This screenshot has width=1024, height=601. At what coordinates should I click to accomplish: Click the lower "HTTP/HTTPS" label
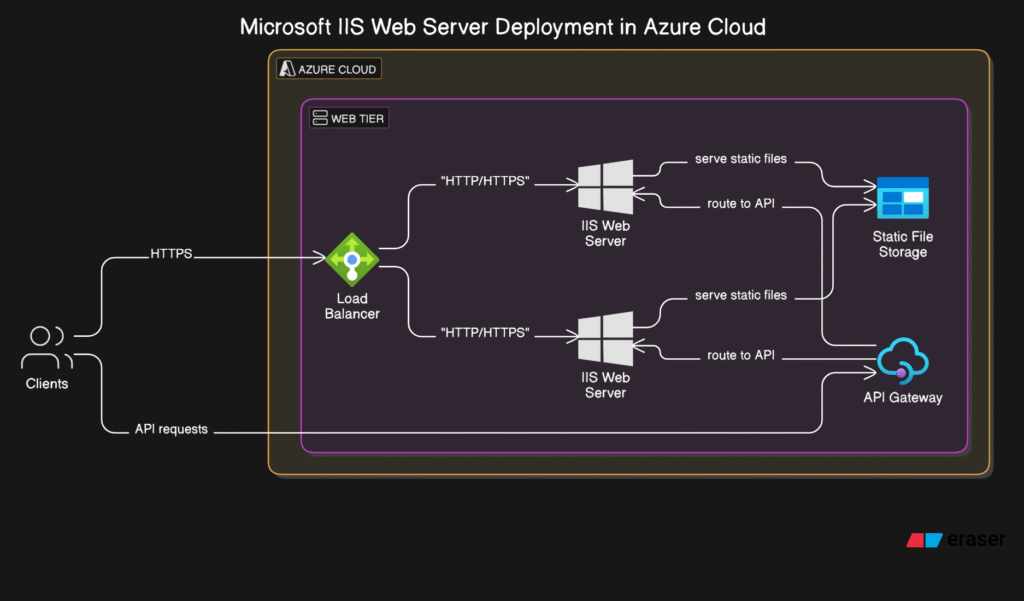click(x=485, y=333)
